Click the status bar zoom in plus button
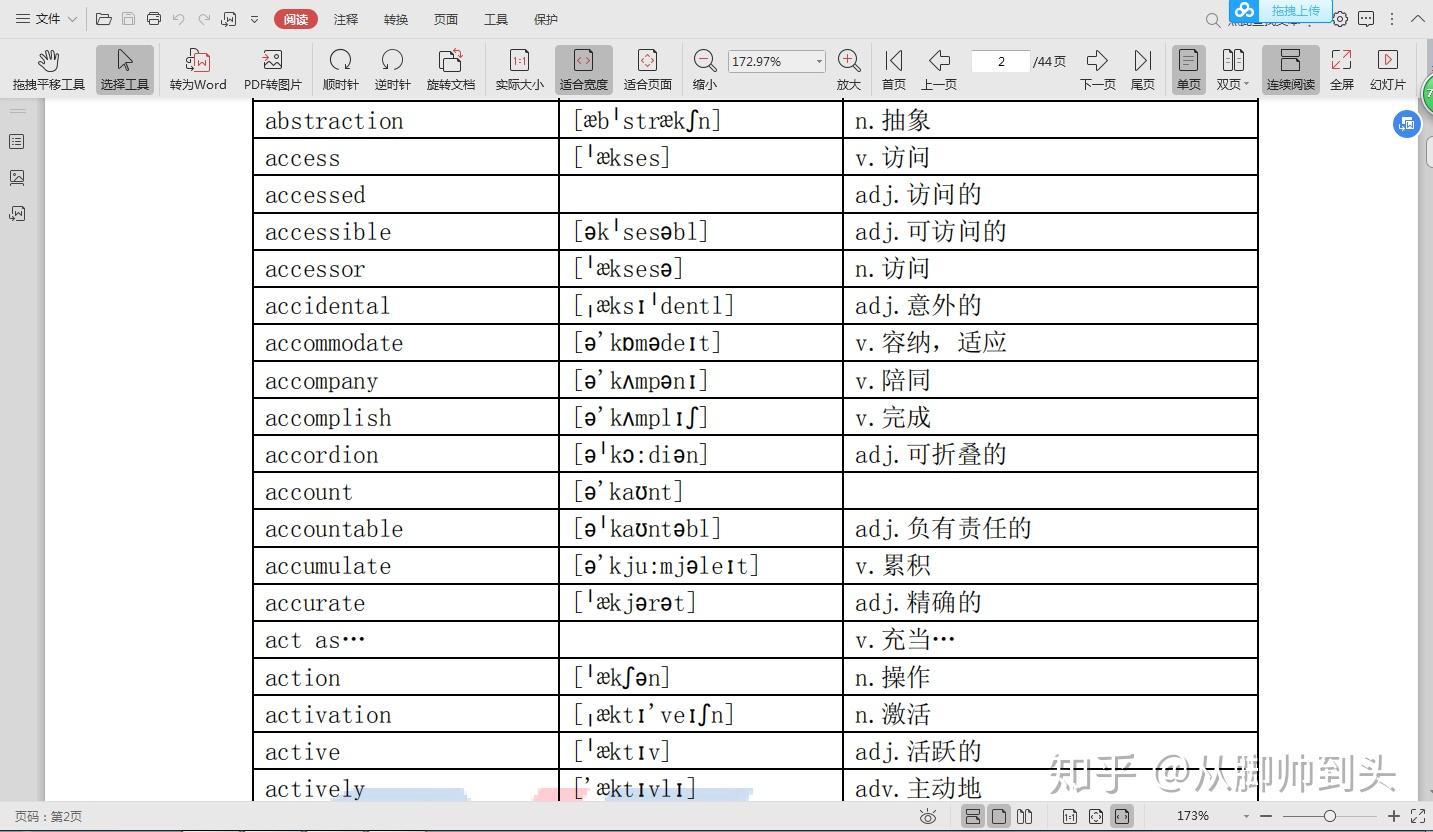1433x832 pixels. (x=1394, y=817)
